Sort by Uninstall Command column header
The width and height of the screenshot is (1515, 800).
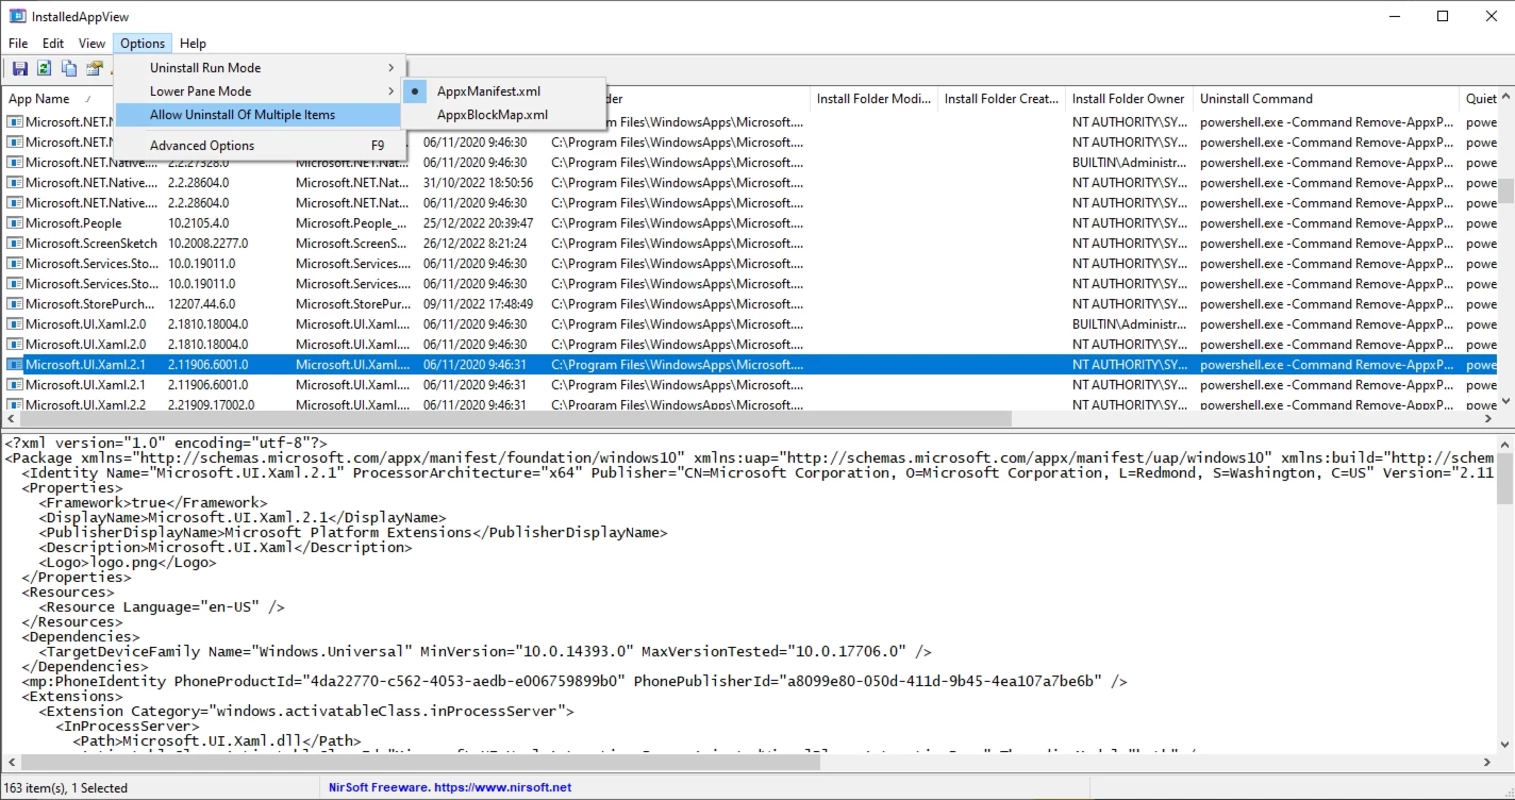[1326, 99]
